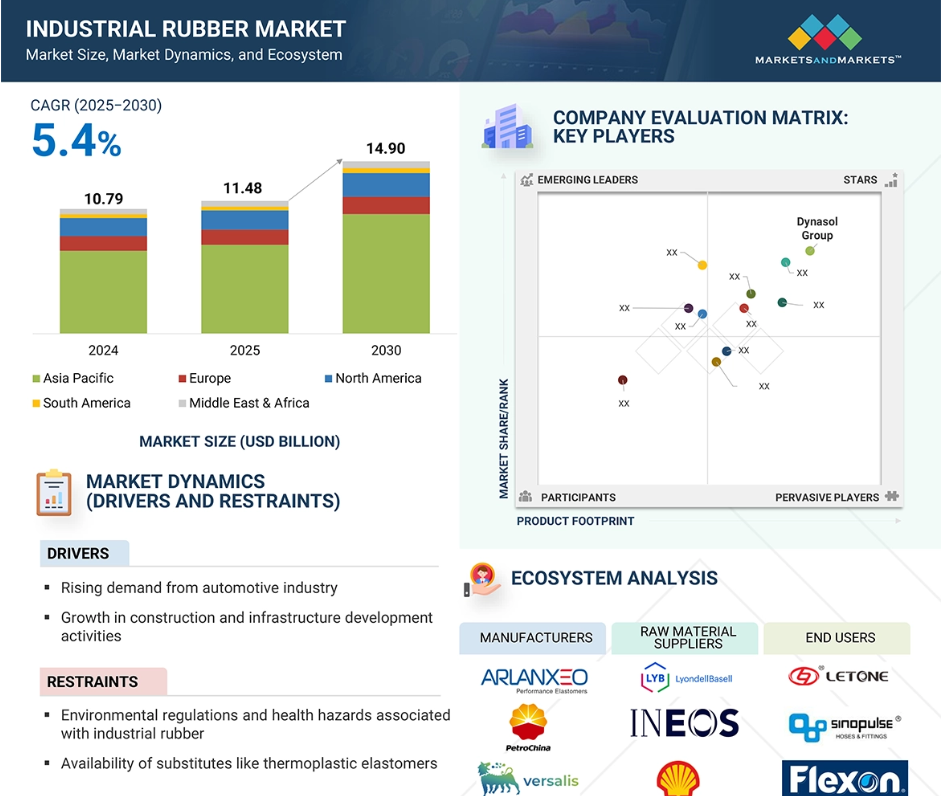Screen dimensions: 942x796
Task: Click the Sinopulse logo
Action: 845,727
